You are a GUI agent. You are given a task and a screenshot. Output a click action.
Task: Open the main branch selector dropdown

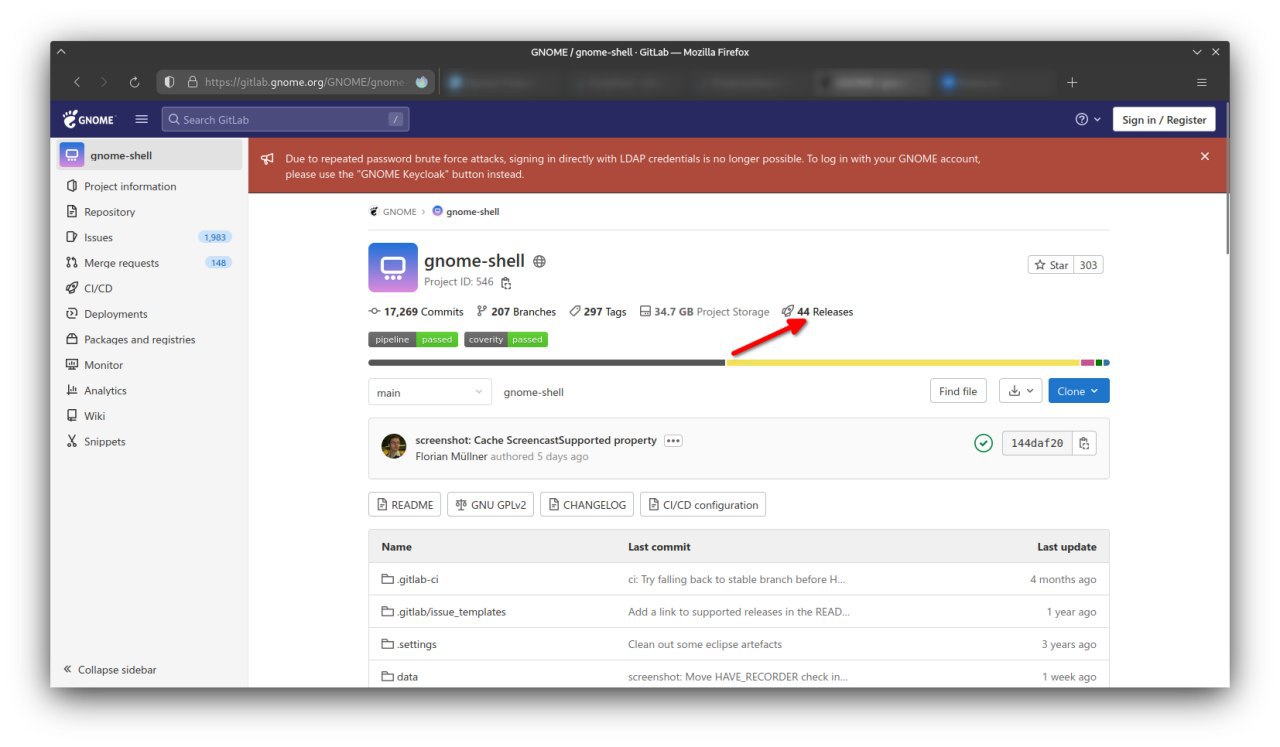pyautogui.click(x=430, y=392)
